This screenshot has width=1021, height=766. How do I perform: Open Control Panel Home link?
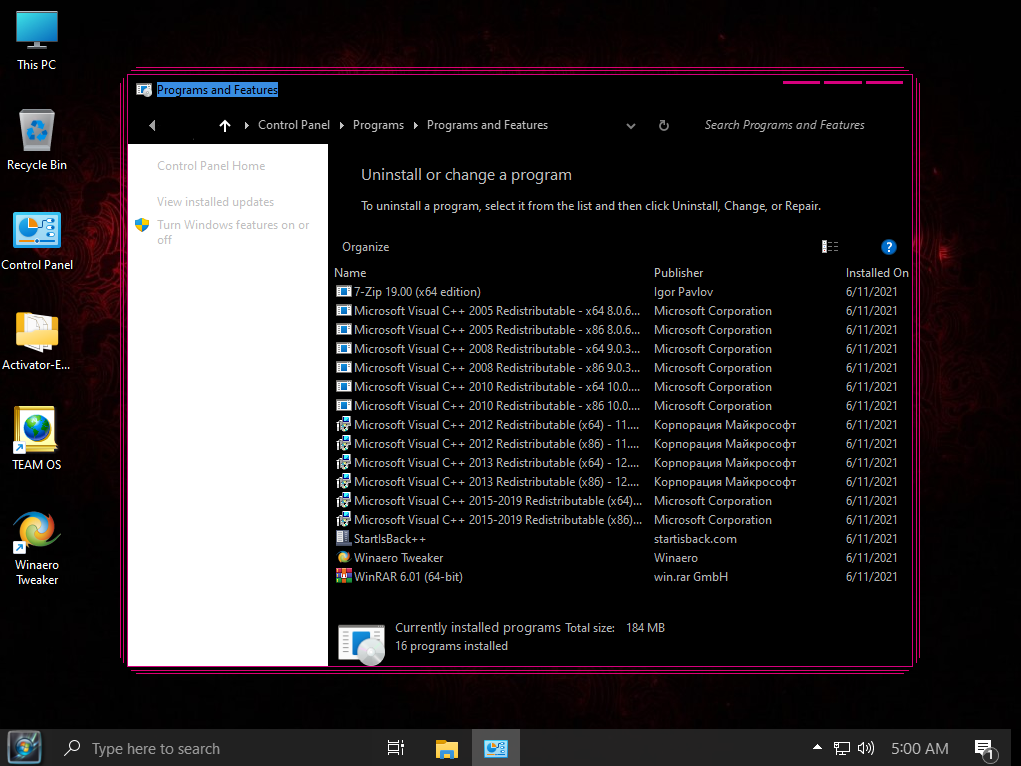tap(211, 166)
